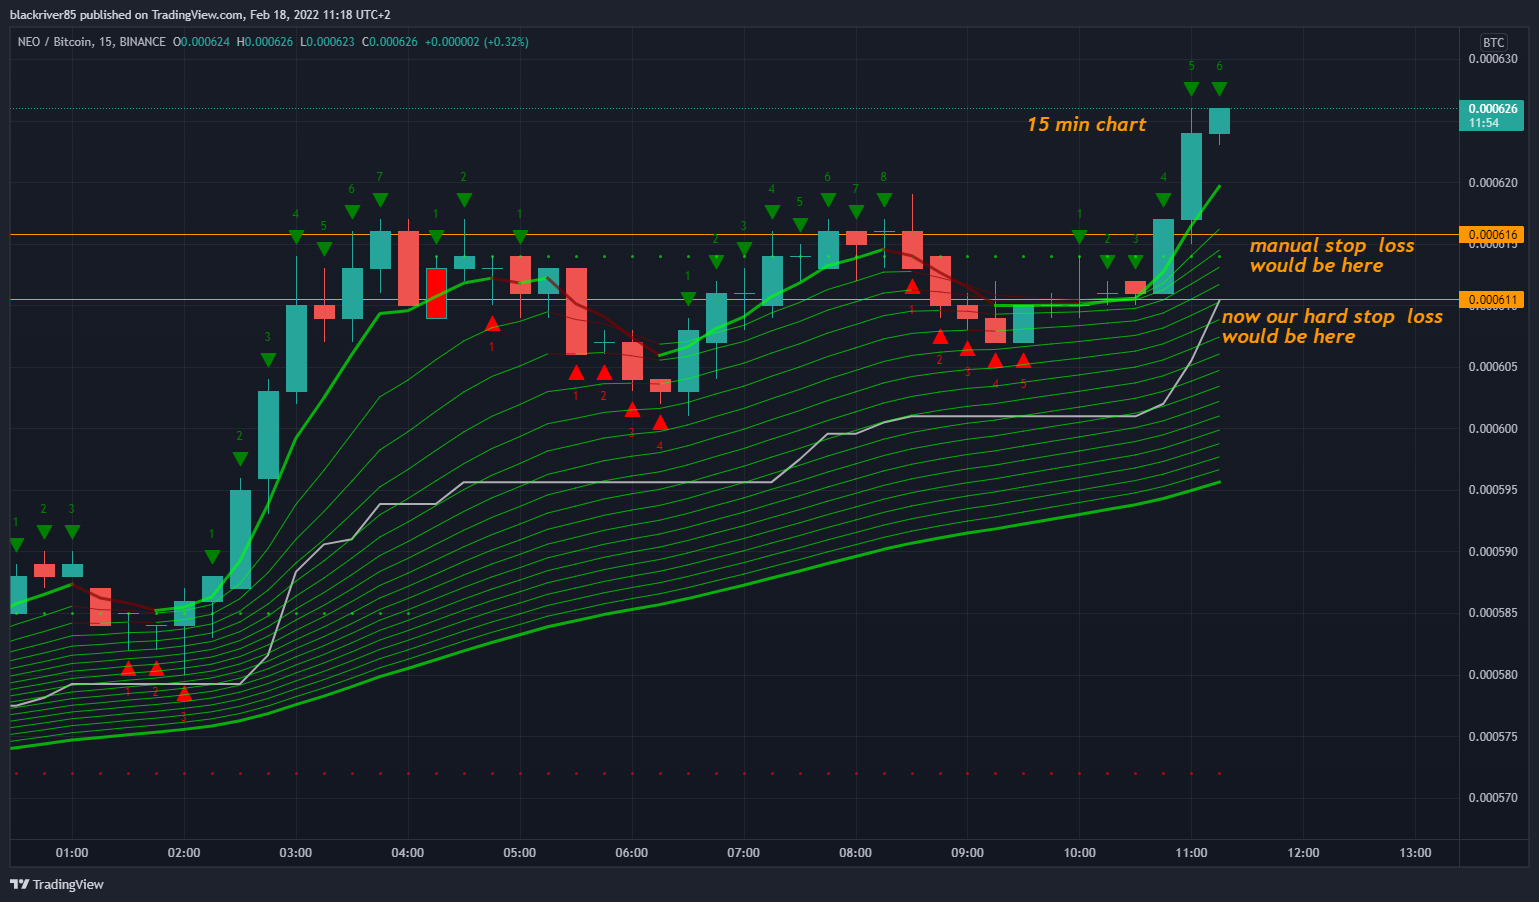Click the 09:00 time axis label
The image size is (1539, 902).
968,853
